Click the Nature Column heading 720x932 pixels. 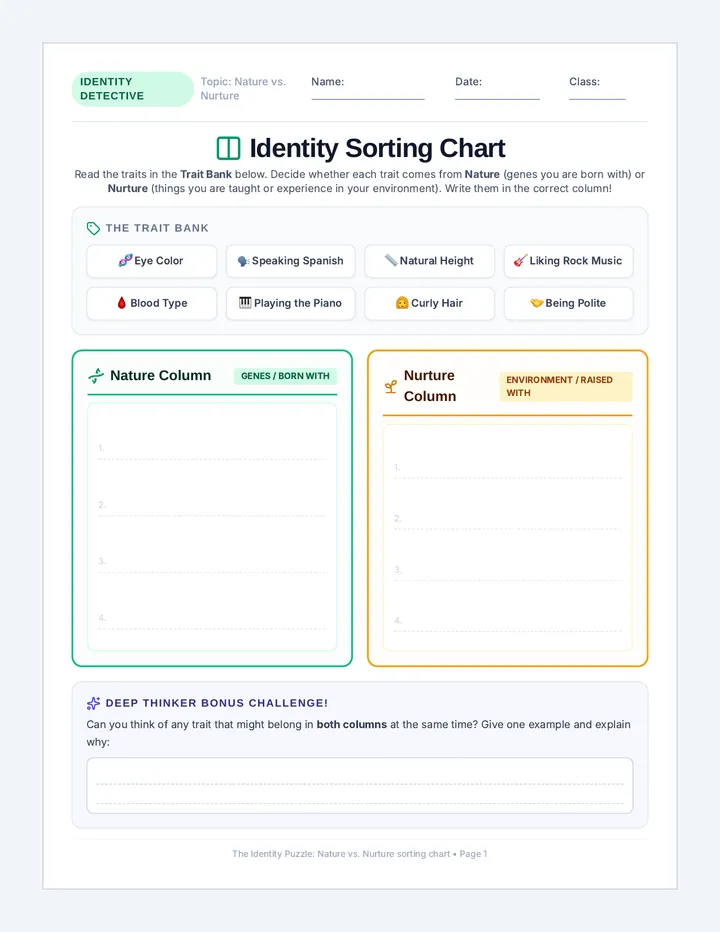pyautogui.click(x=161, y=376)
